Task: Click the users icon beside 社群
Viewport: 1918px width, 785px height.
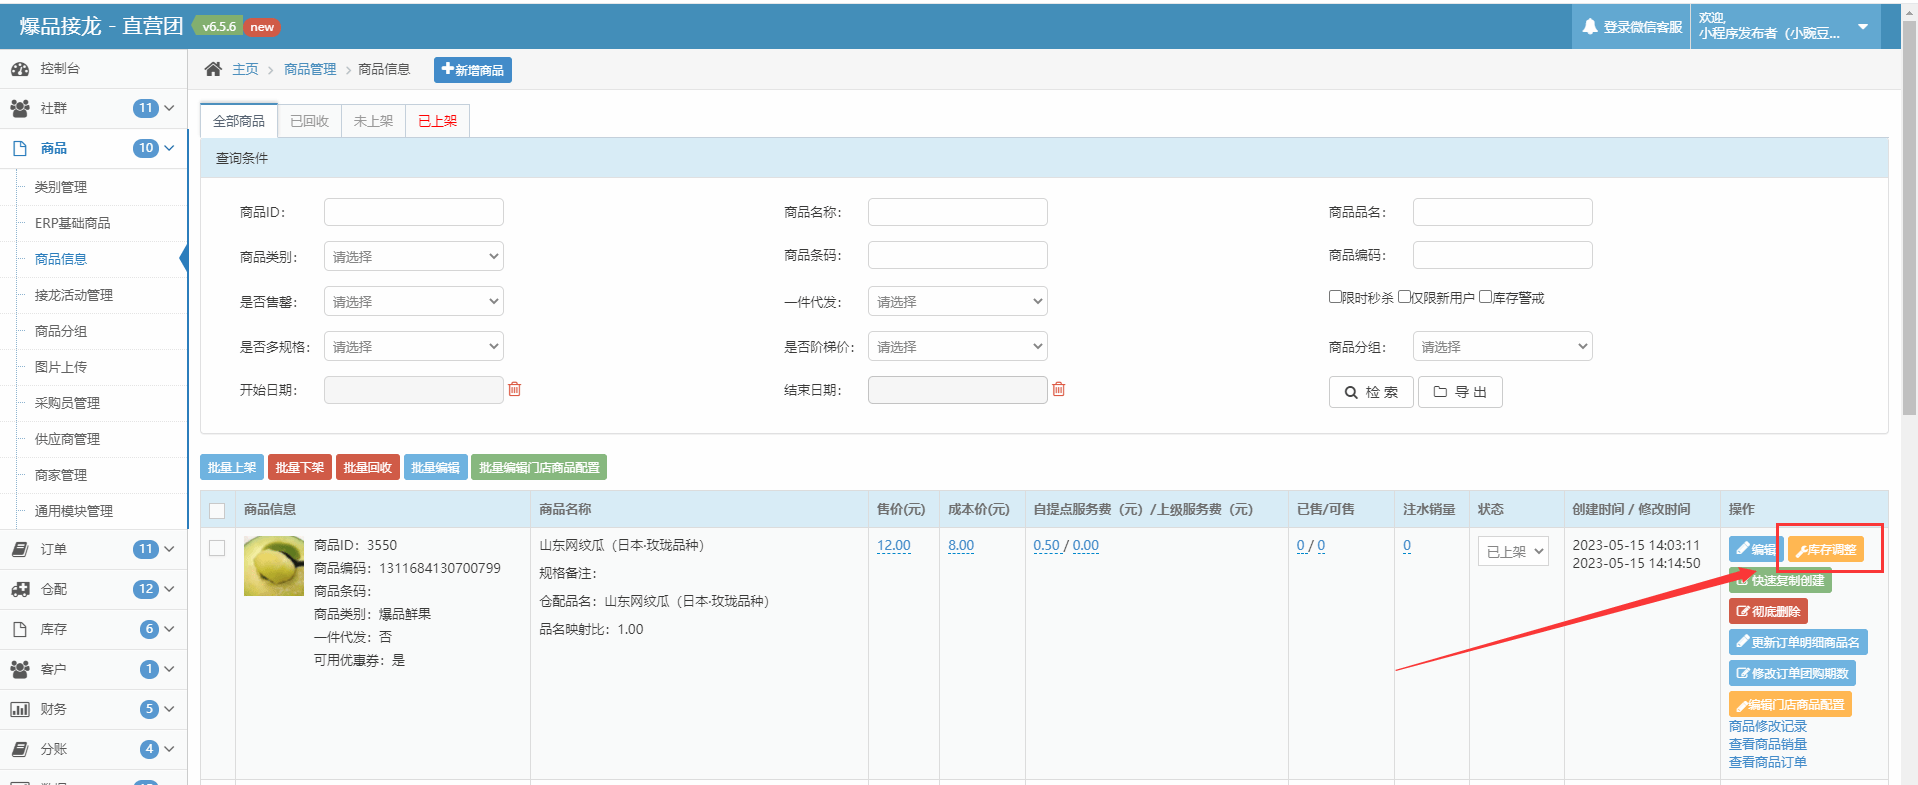Action: [20, 108]
